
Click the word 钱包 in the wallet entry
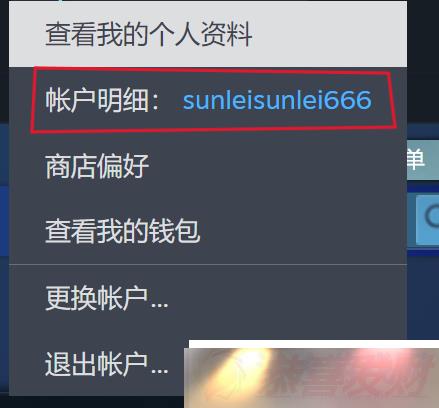(174, 231)
